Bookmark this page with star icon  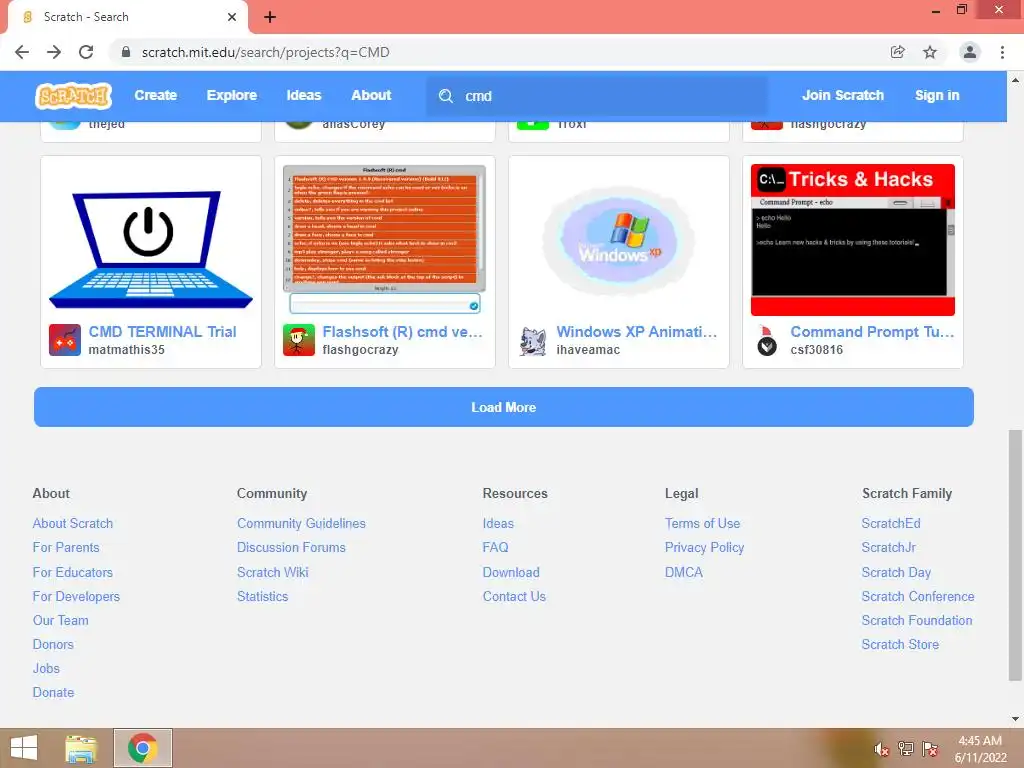pos(930,52)
